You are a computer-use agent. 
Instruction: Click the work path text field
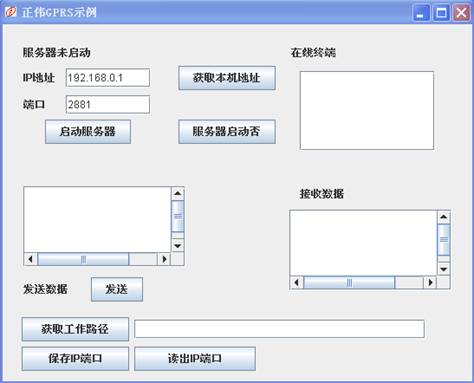coord(279,329)
